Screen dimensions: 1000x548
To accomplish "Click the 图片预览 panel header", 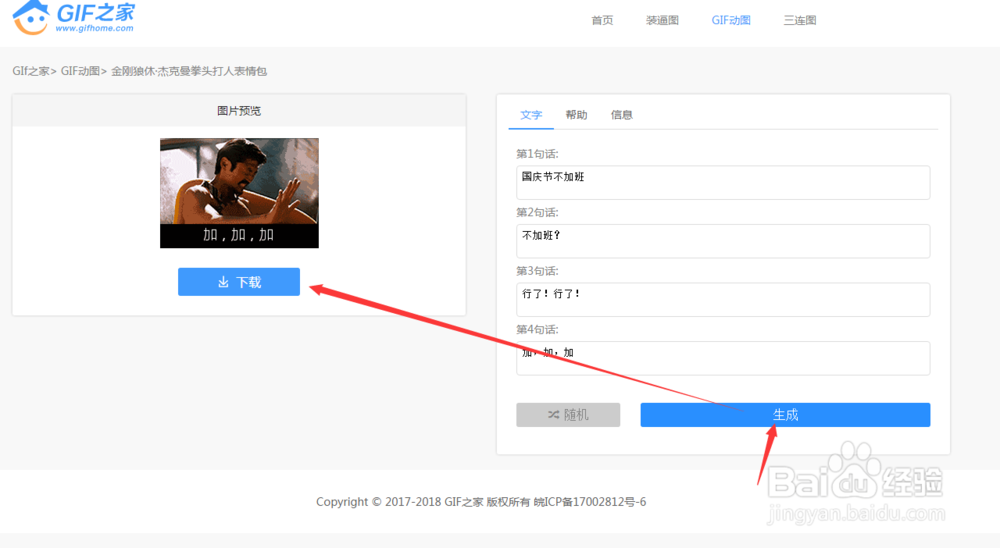I will pos(239,111).
